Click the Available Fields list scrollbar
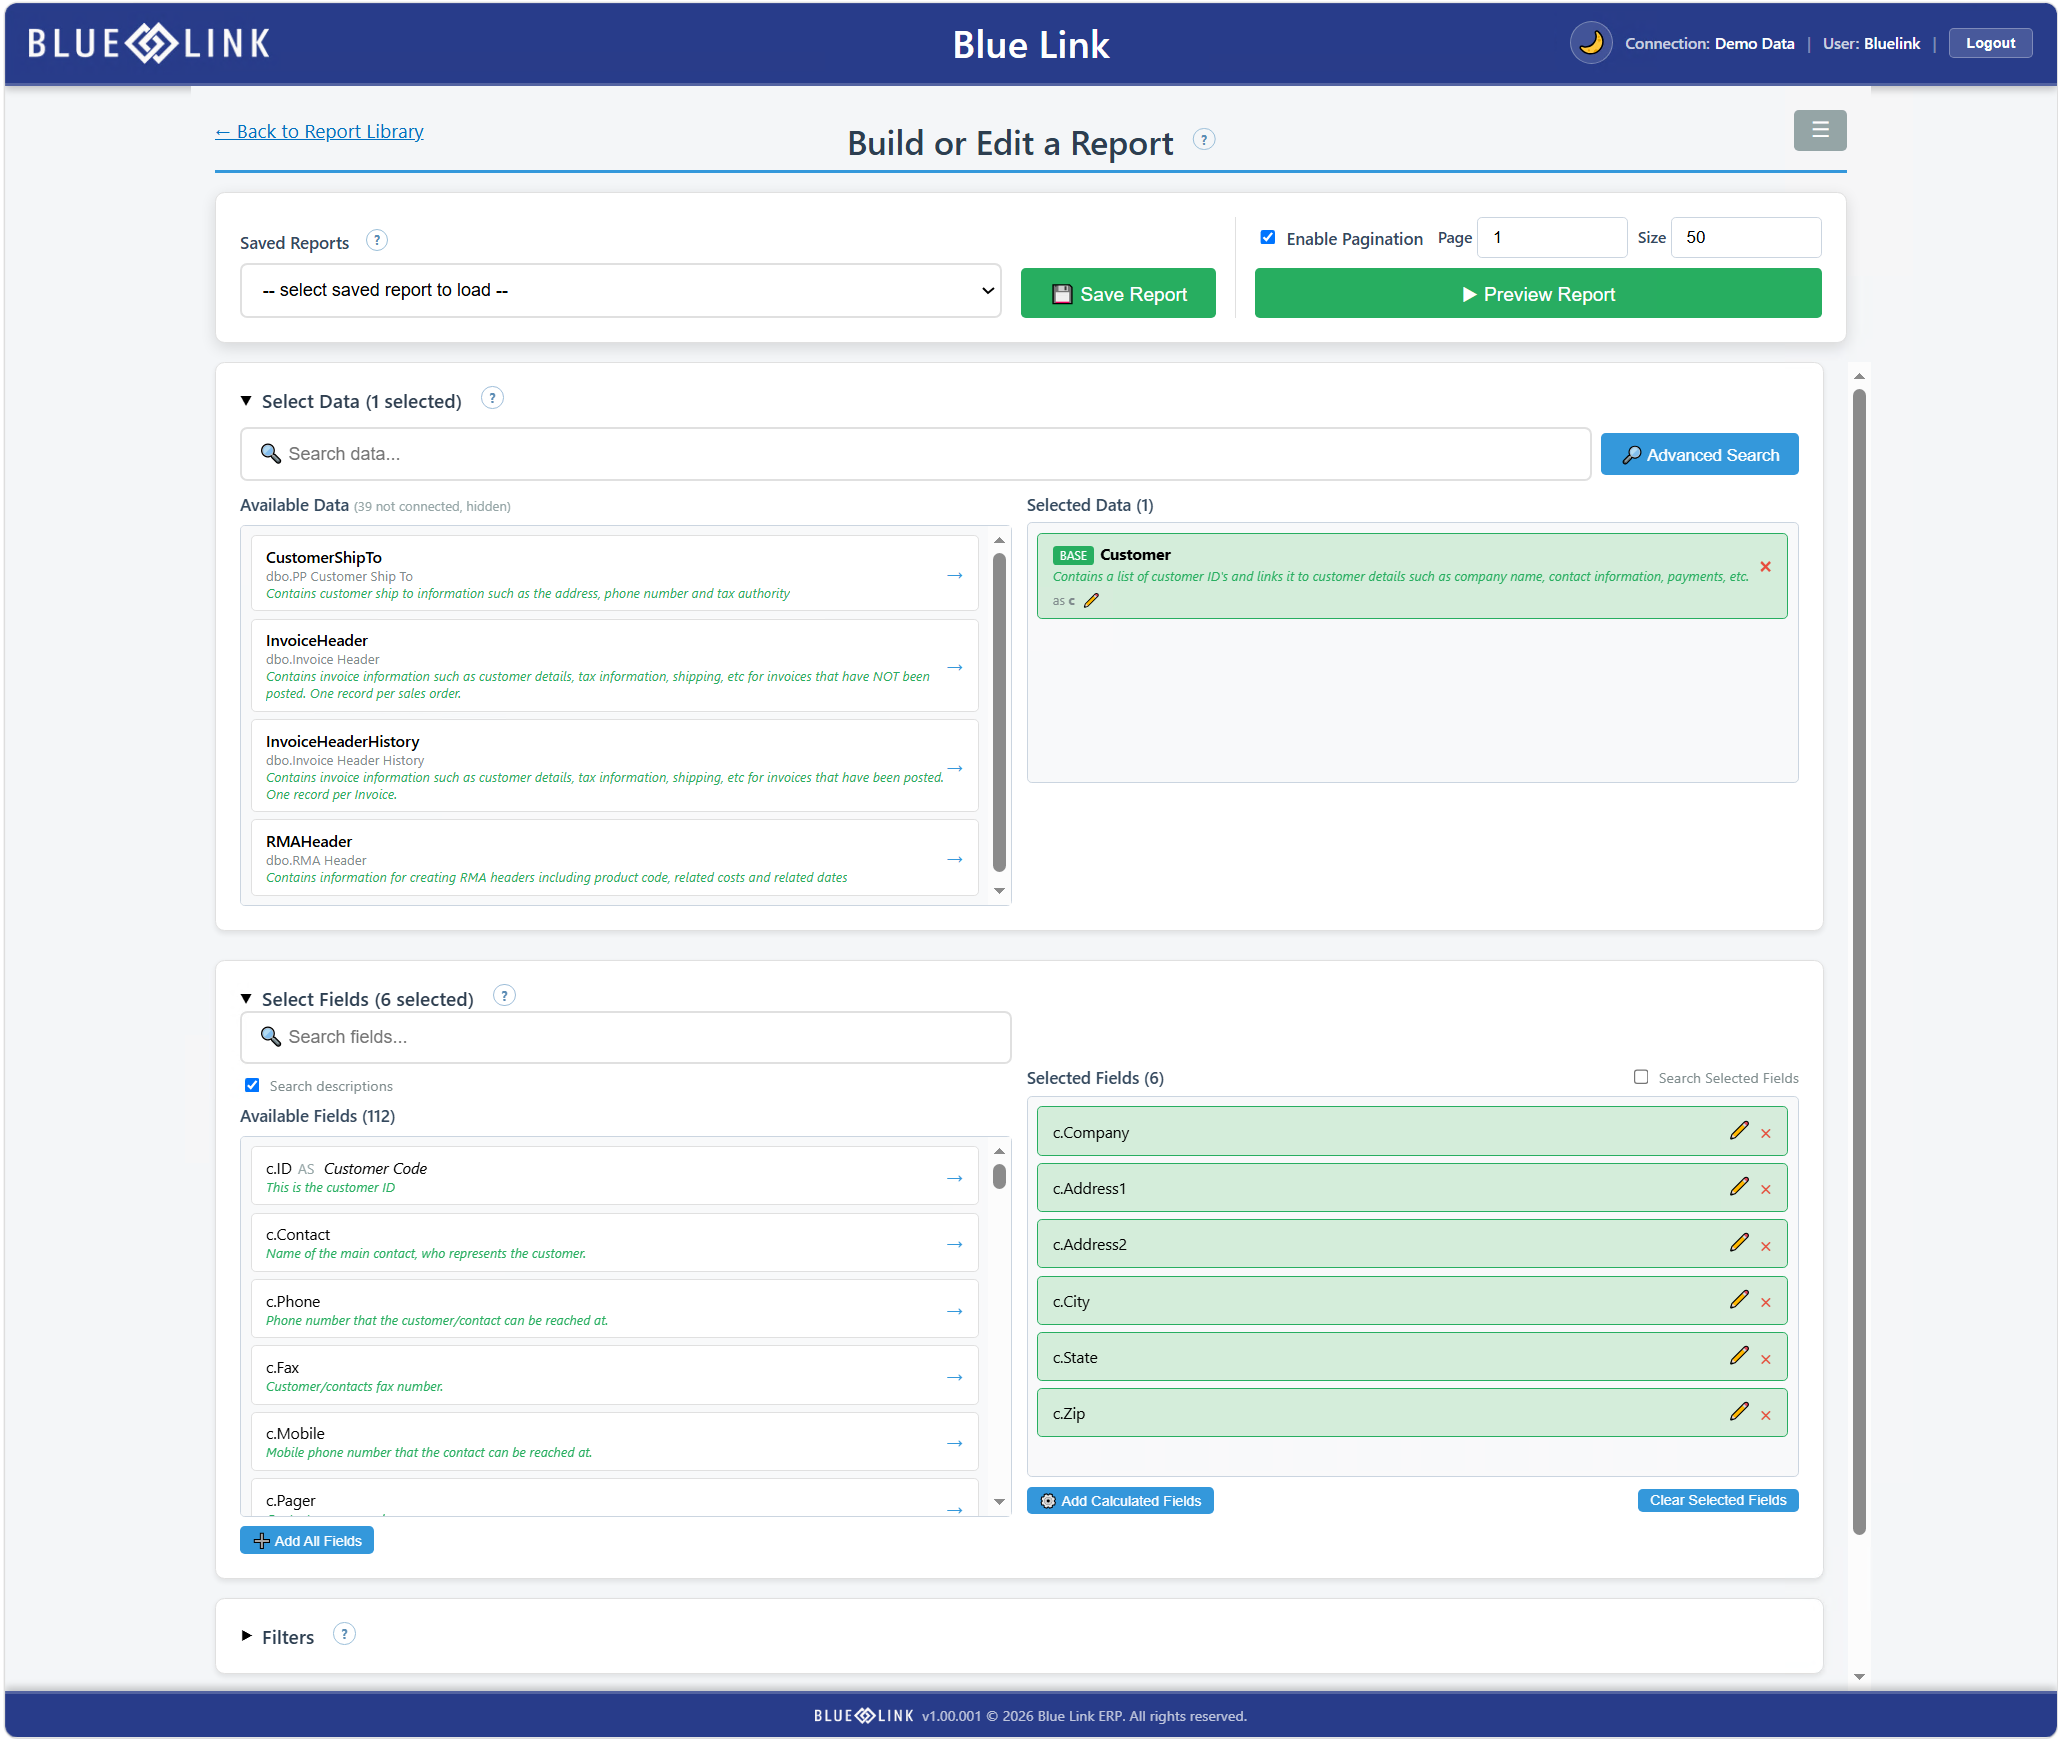This screenshot has height=1739, width=2060. 999,1176
